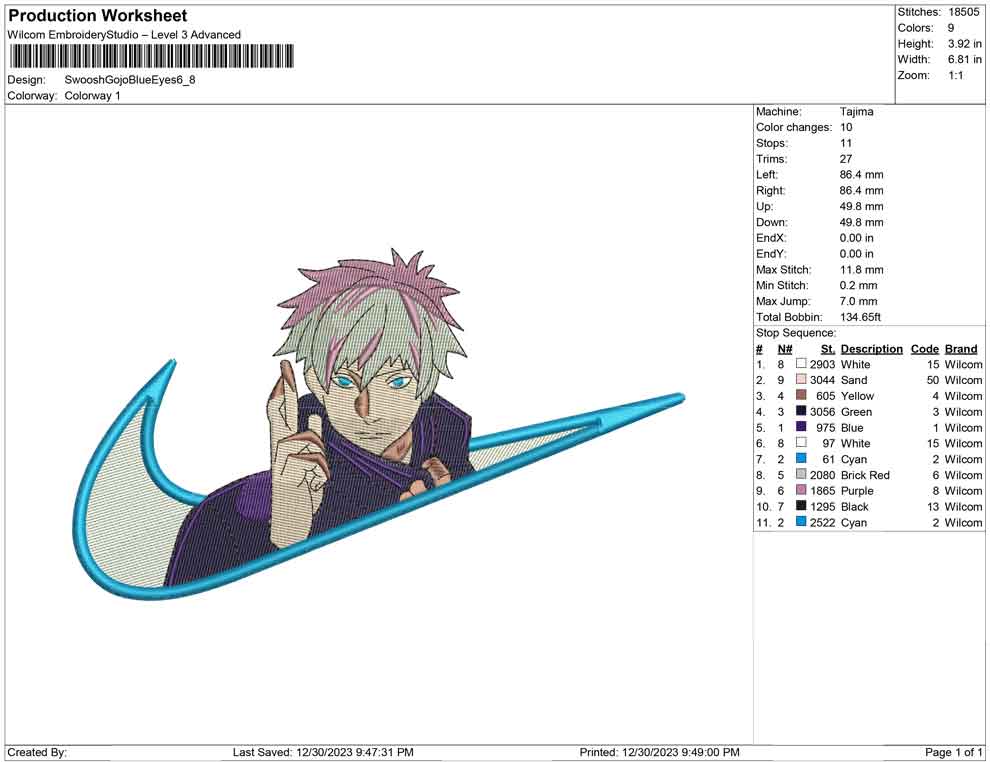Click the Right value 86.4 mm
Screen dimensions: 990x762
[862, 191]
